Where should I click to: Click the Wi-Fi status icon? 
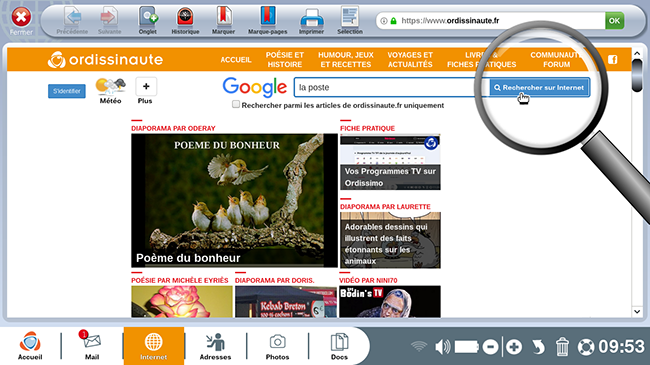(x=419, y=346)
